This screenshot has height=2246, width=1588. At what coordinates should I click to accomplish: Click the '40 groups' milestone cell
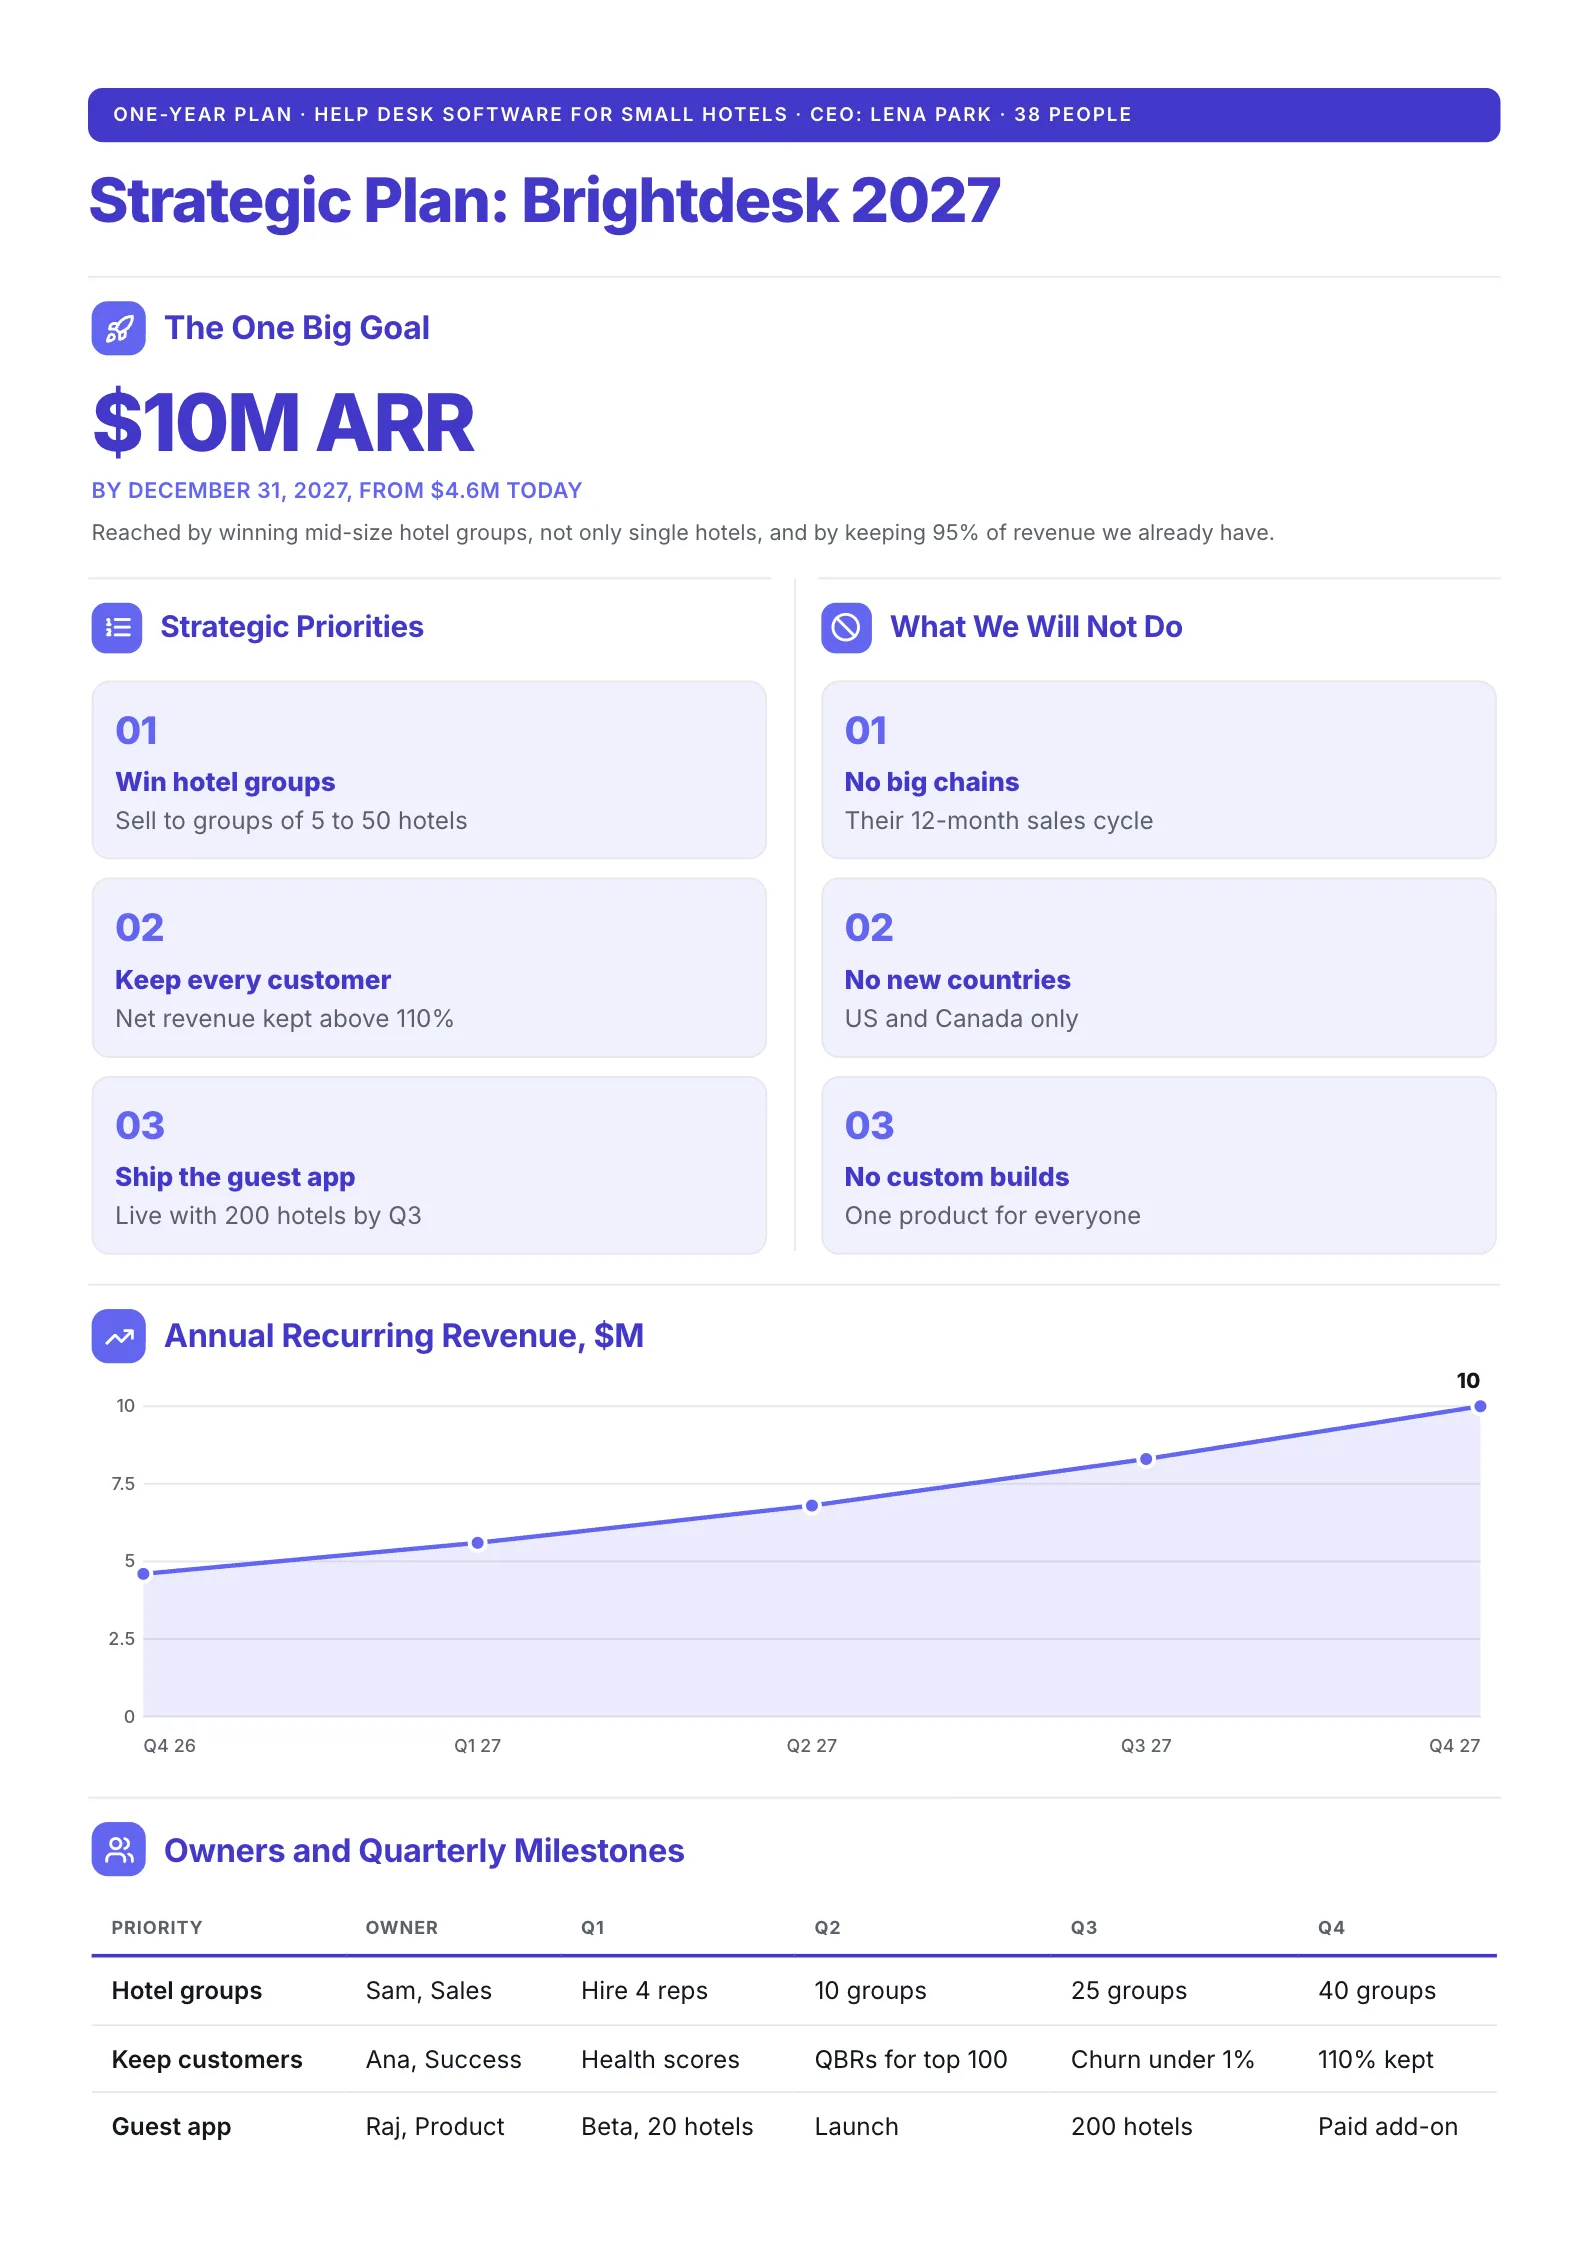point(1377,1991)
